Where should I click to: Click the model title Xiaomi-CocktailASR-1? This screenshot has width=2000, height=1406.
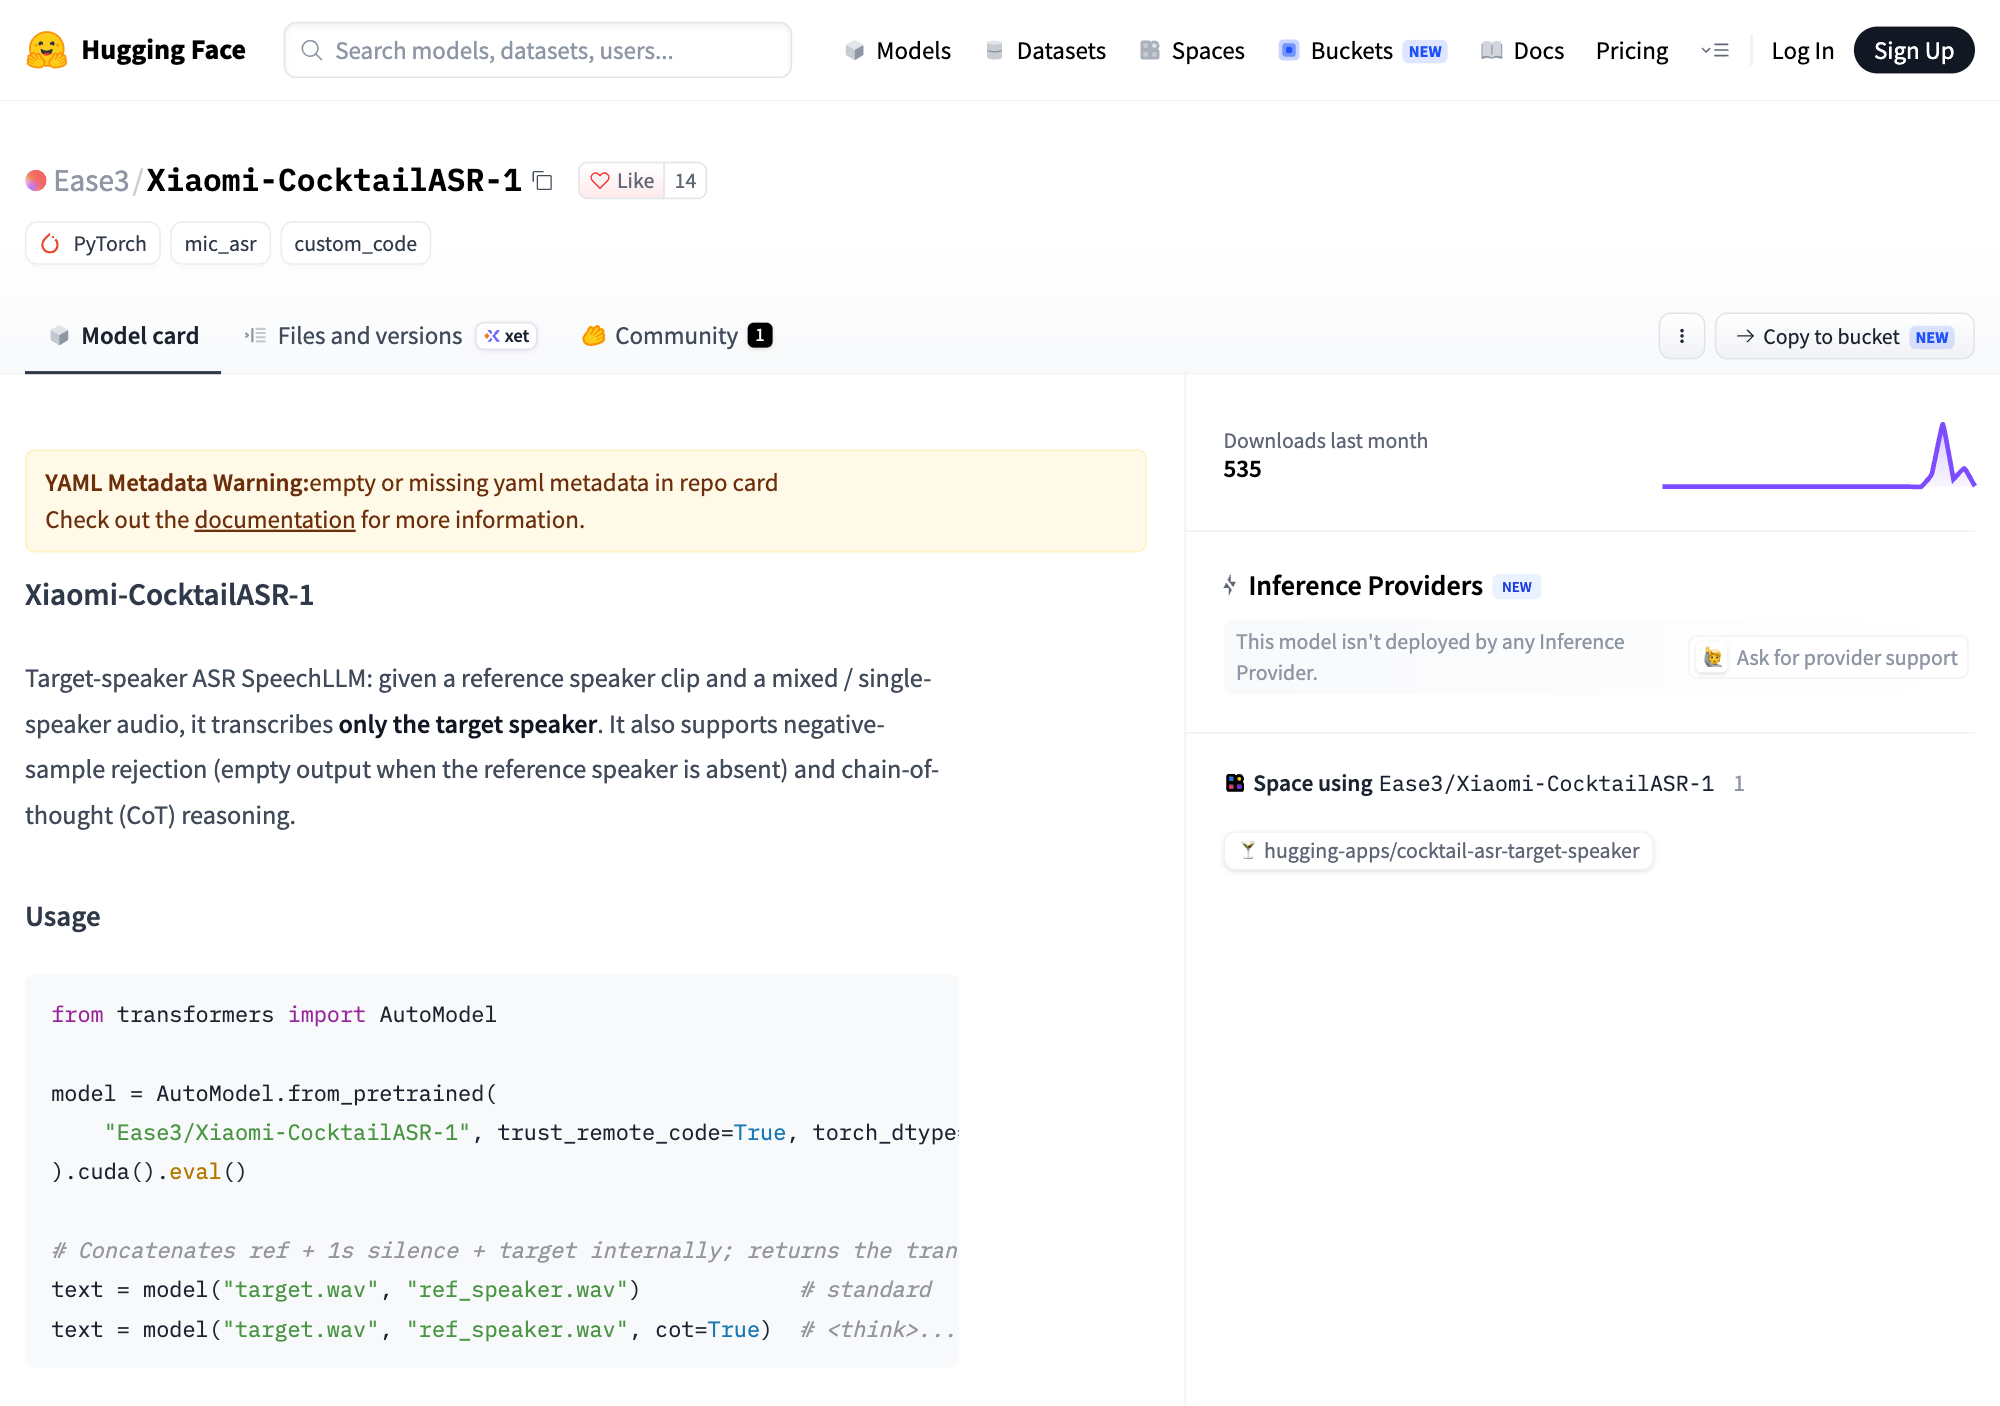pyautogui.click(x=334, y=181)
